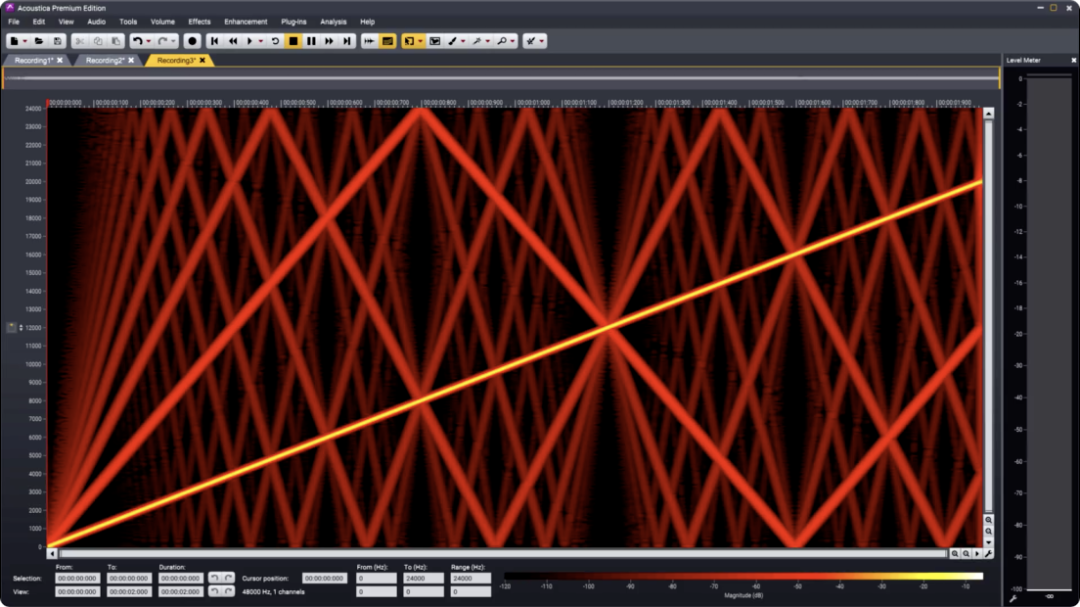Viewport: 1080px width, 607px height.
Task: Click the Save file icon
Action: (58, 41)
